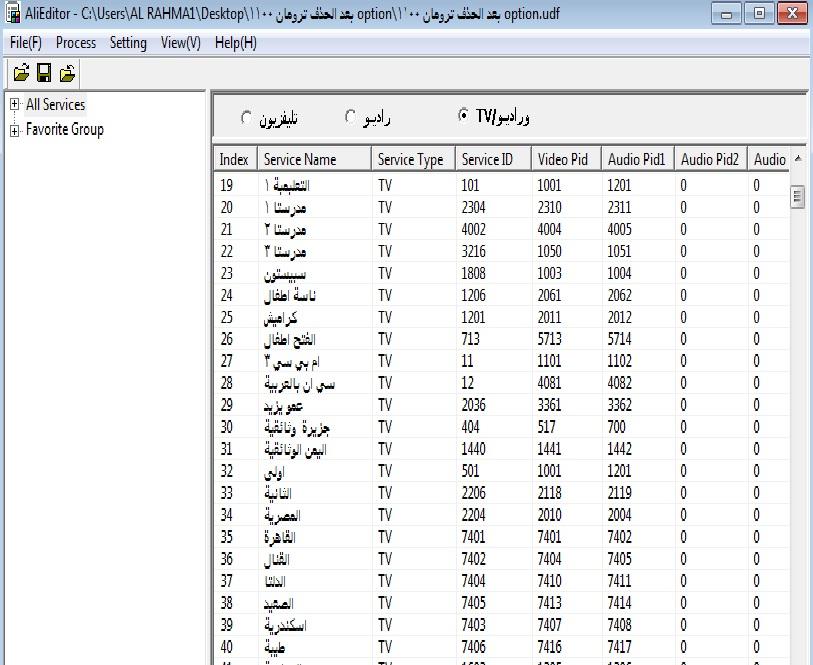Click Service ID cell 3216
Viewport: 813px width, 665px height.
(x=473, y=251)
